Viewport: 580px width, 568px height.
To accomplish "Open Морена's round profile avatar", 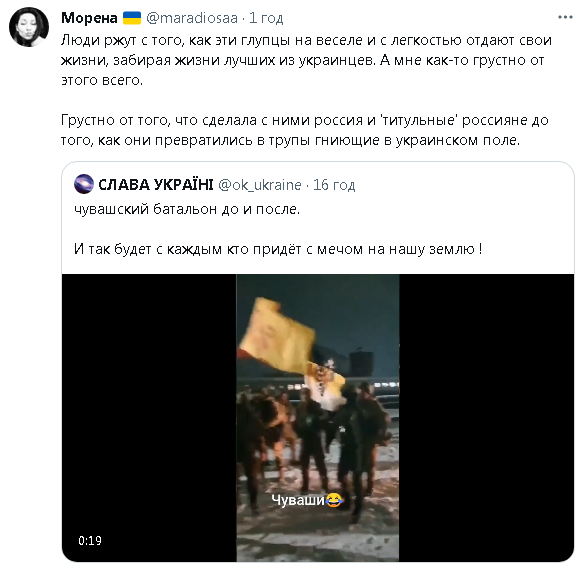I will point(29,27).
